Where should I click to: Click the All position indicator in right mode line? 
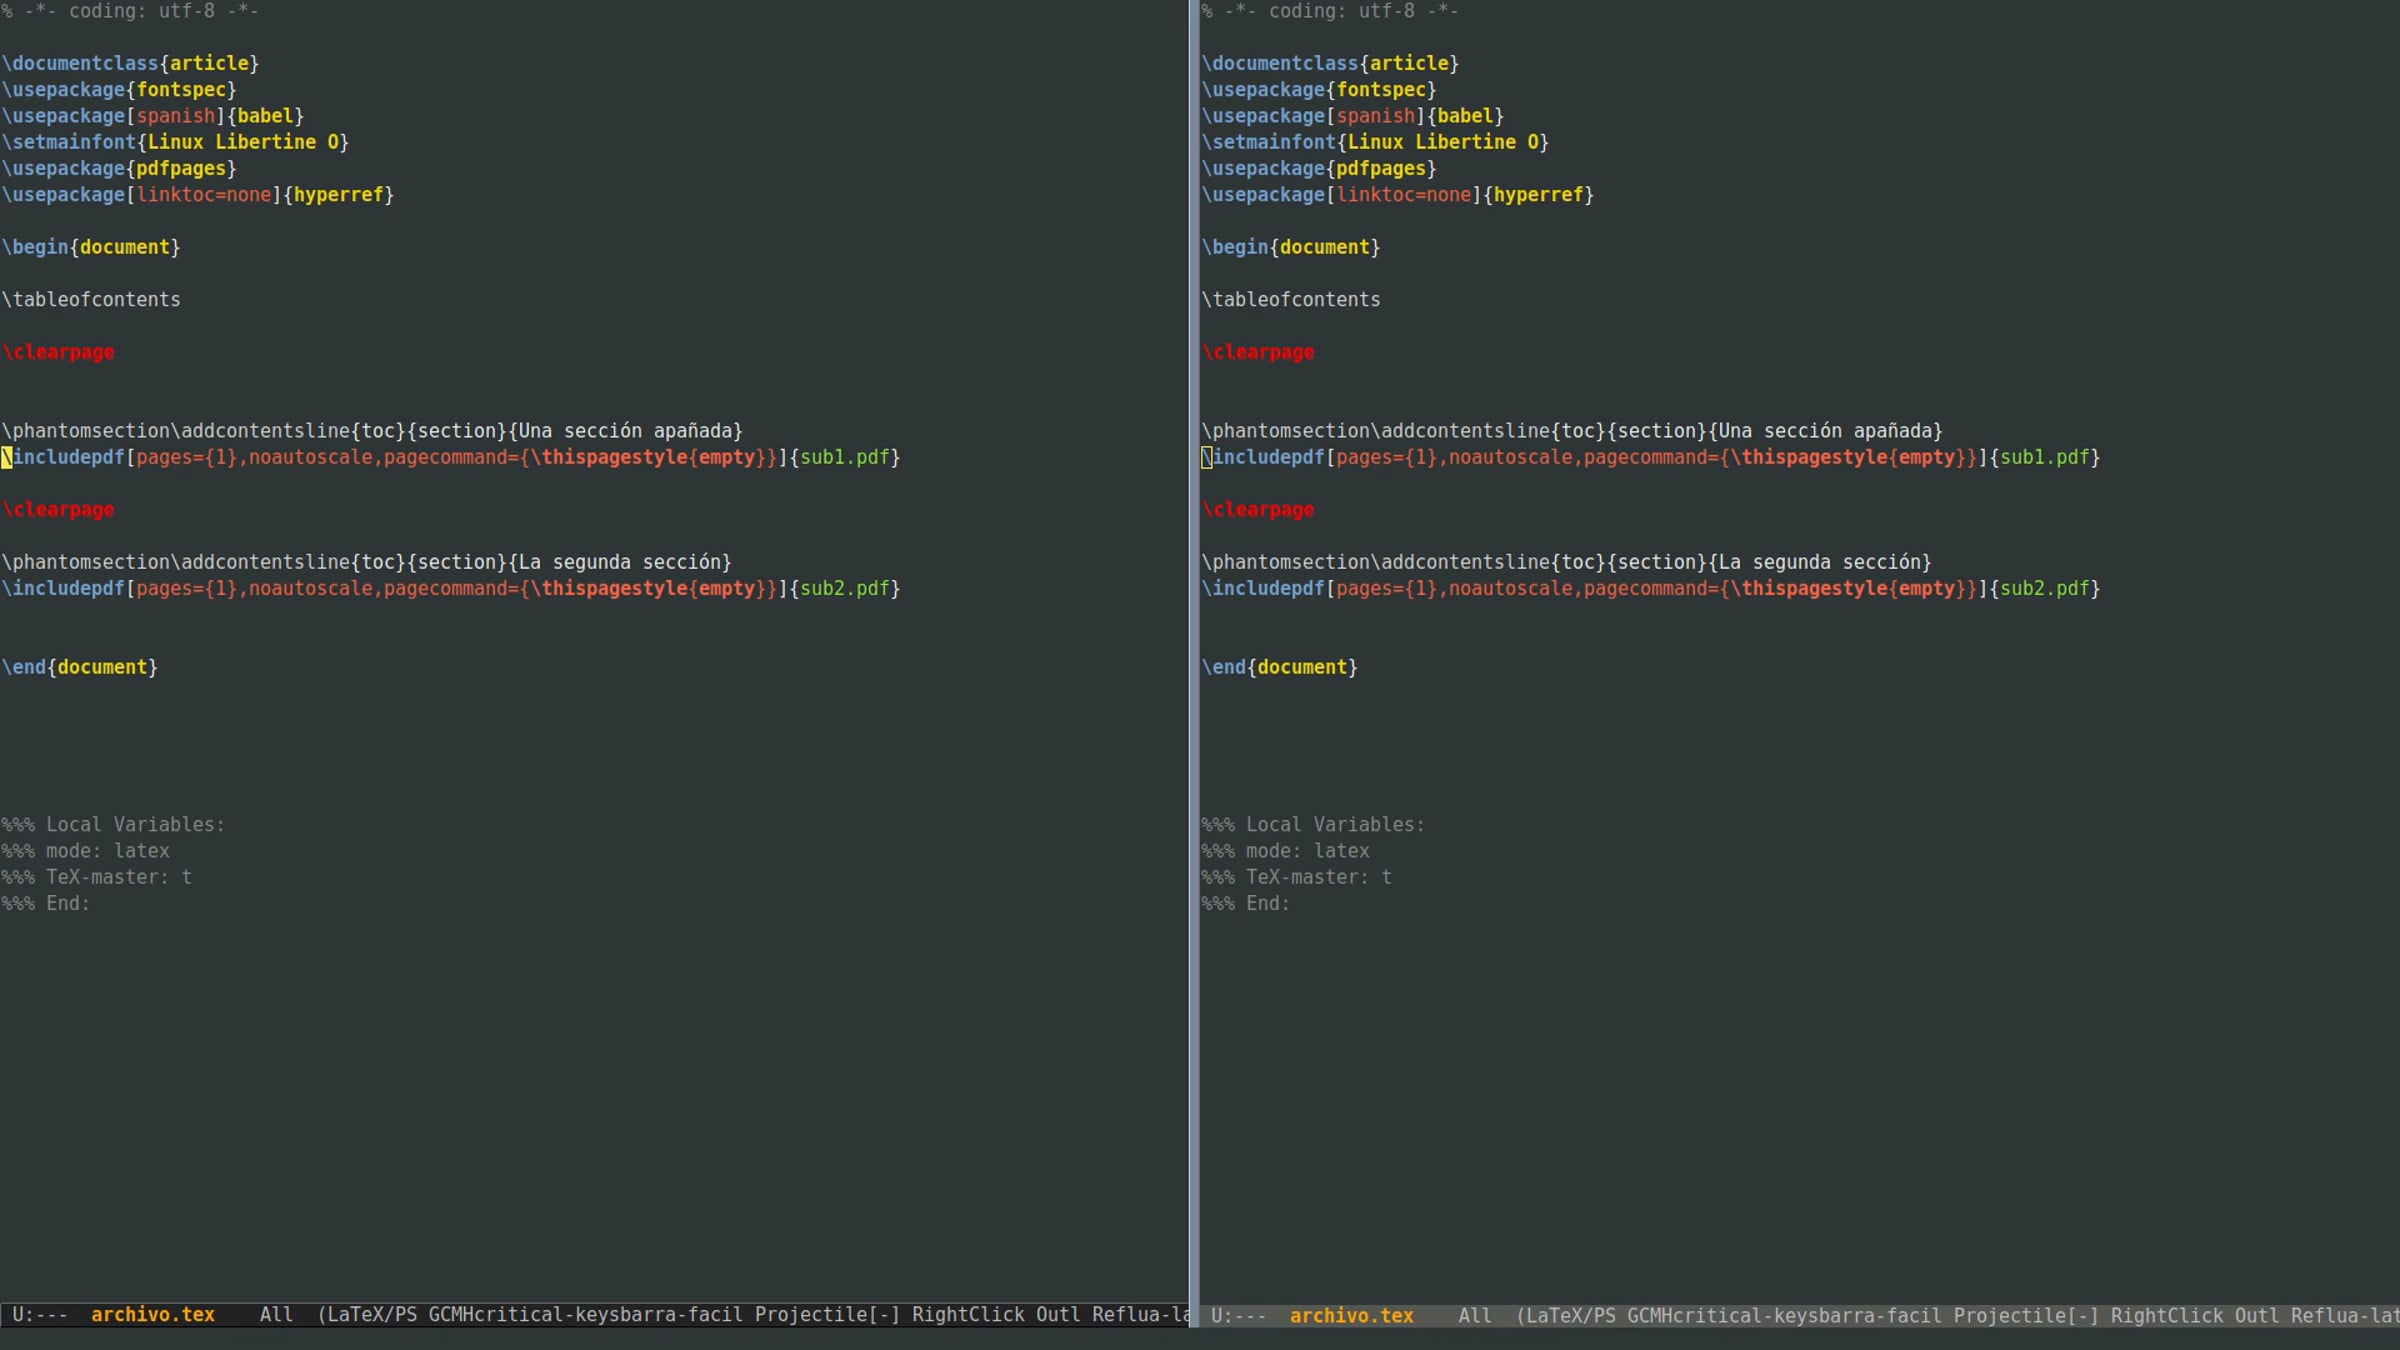(1475, 1315)
